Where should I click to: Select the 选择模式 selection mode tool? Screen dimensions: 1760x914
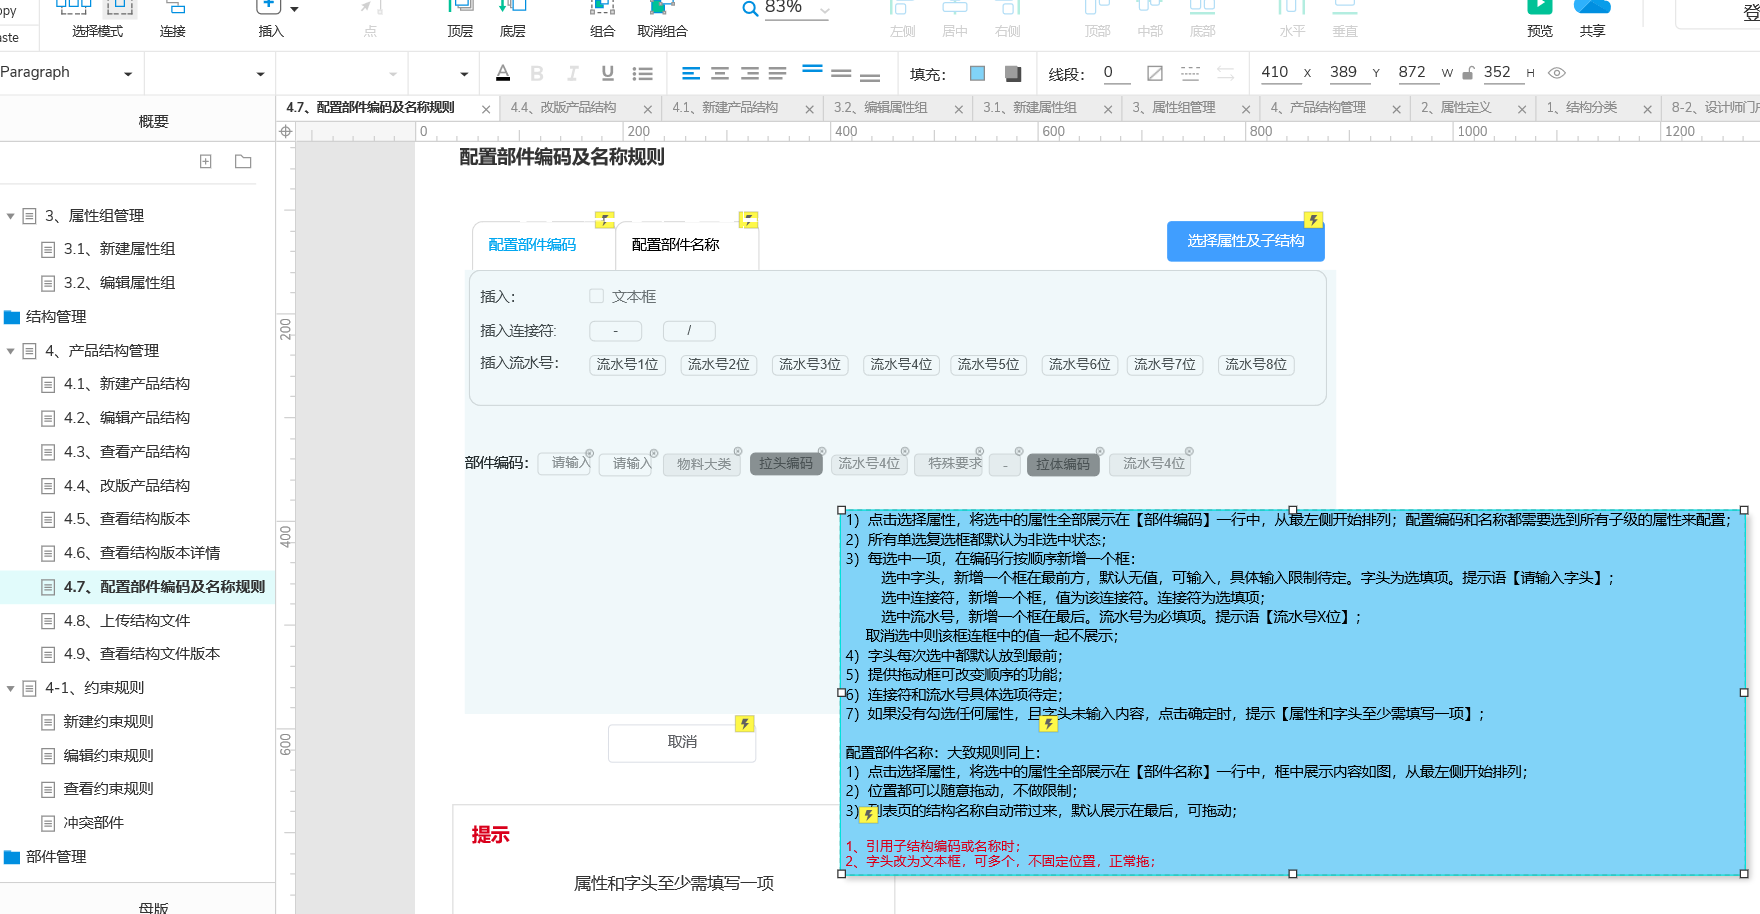pyautogui.click(x=97, y=18)
